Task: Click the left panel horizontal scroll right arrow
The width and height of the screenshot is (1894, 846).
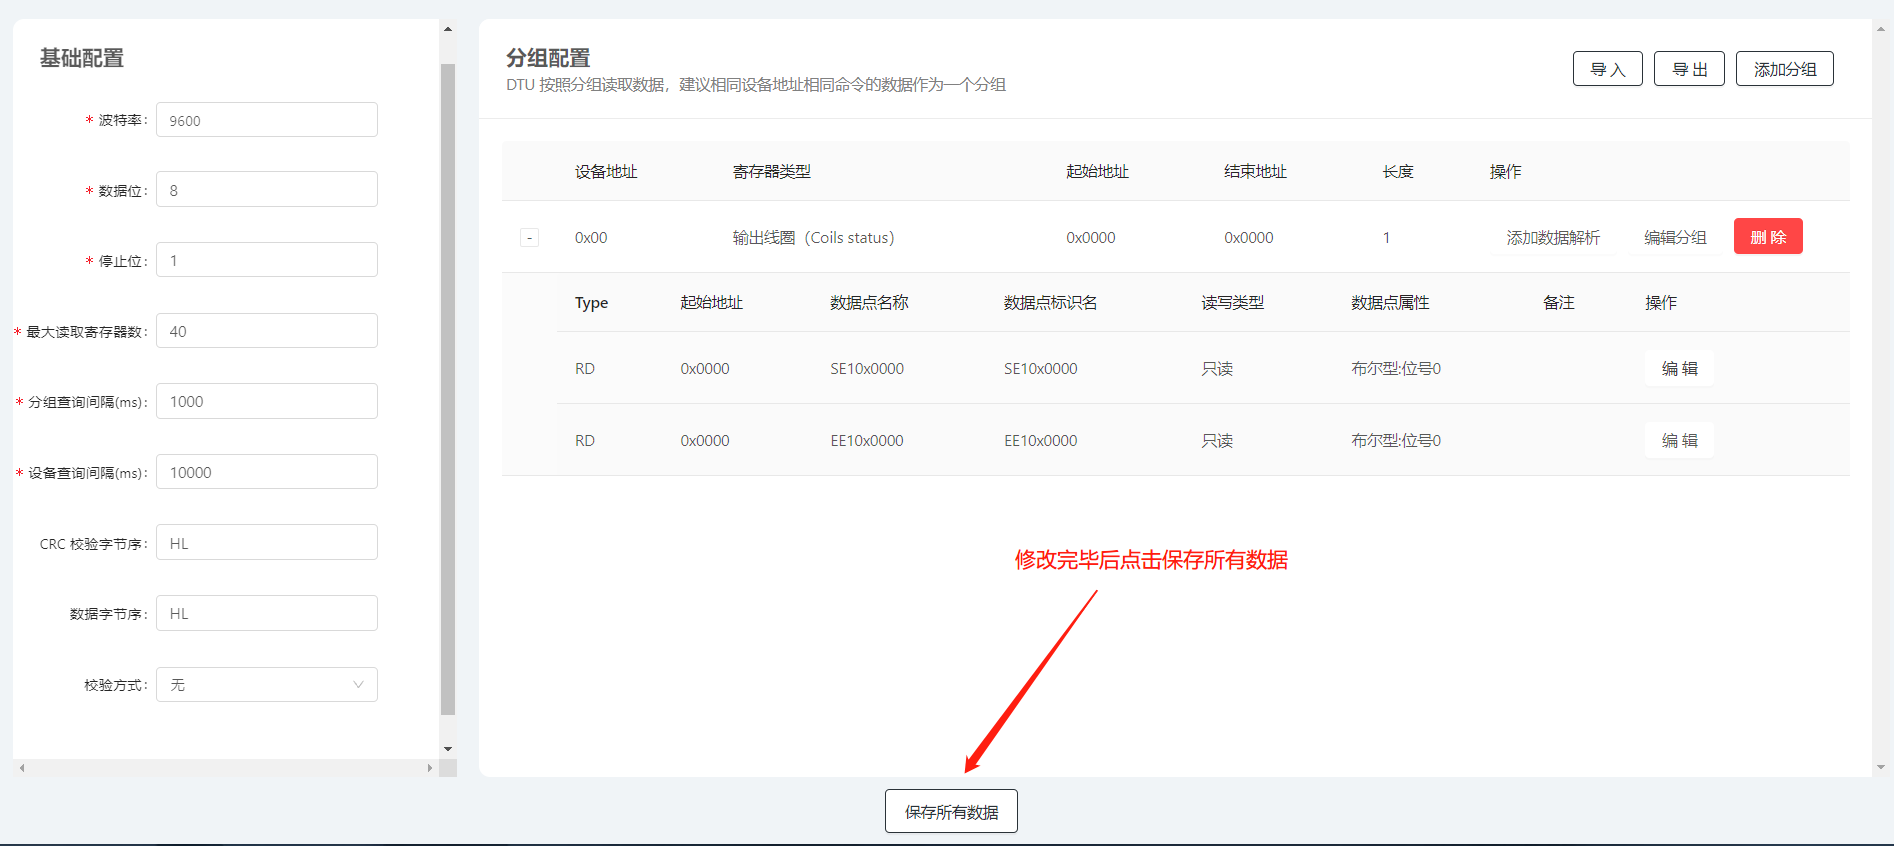Action: click(x=430, y=768)
